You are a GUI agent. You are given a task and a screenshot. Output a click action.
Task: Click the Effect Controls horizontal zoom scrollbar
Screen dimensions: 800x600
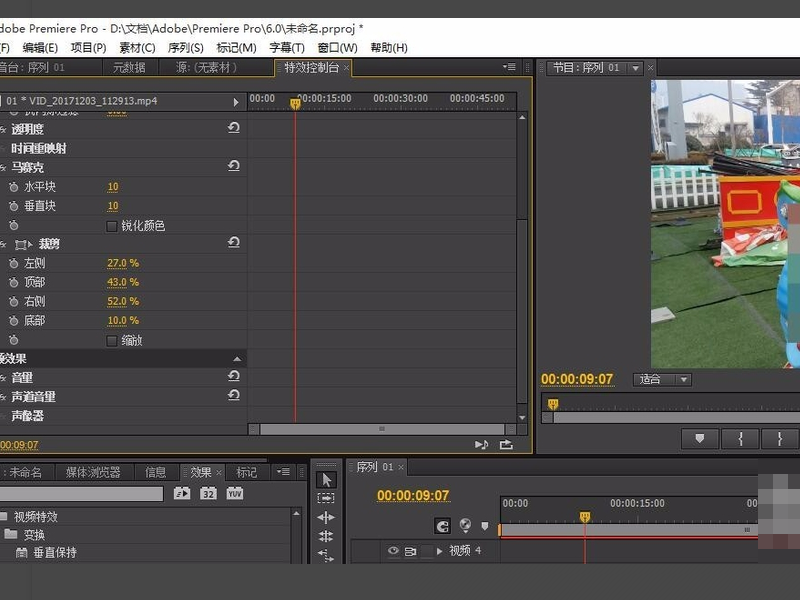coord(382,430)
